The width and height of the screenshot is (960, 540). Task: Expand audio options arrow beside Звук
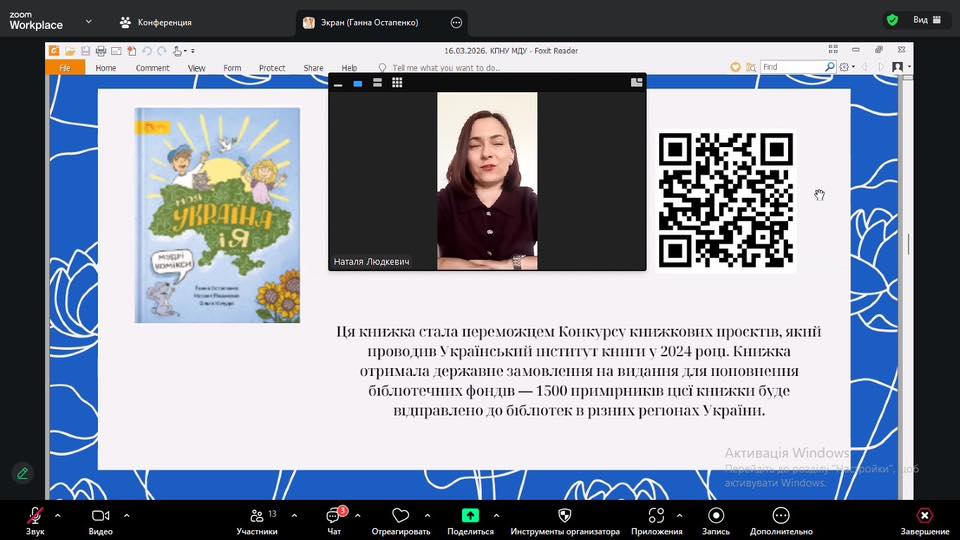(57, 515)
